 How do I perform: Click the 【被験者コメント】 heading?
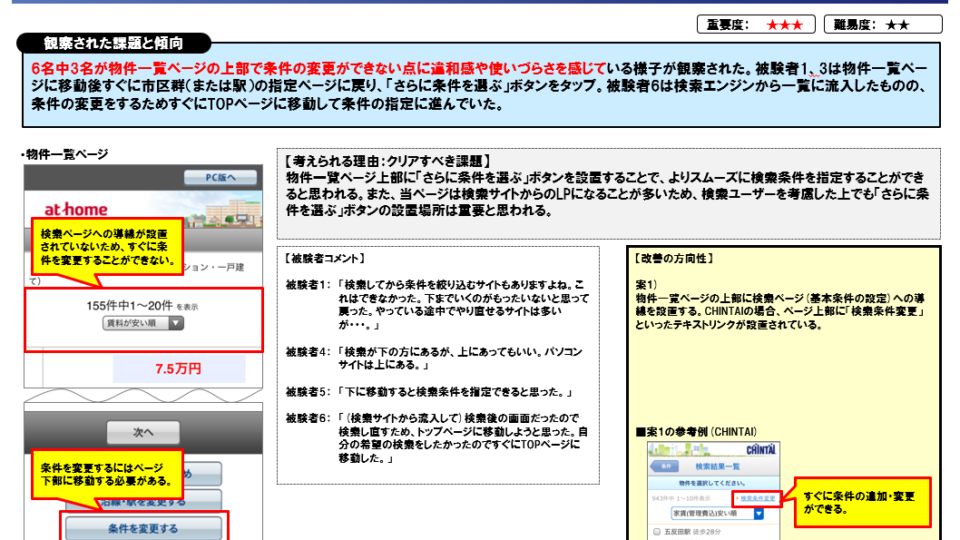(325, 258)
